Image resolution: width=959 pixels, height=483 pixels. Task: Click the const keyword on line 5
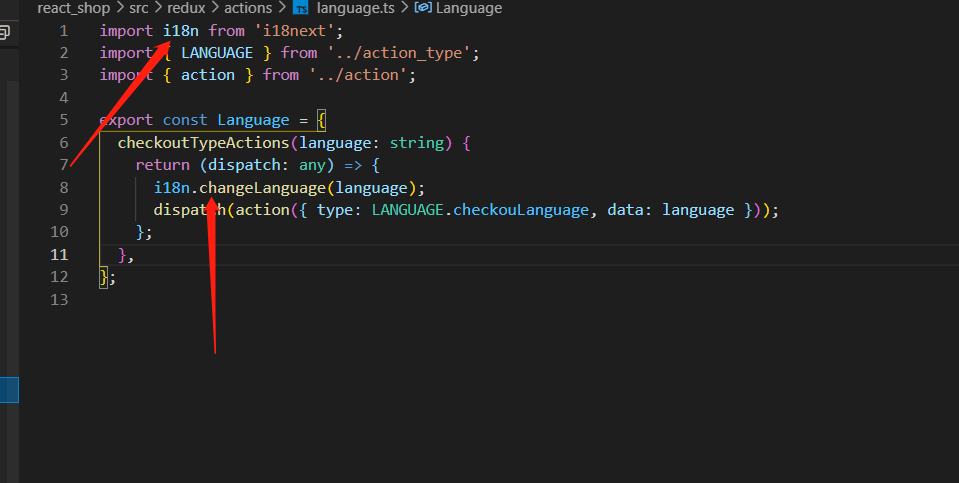click(185, 120)
